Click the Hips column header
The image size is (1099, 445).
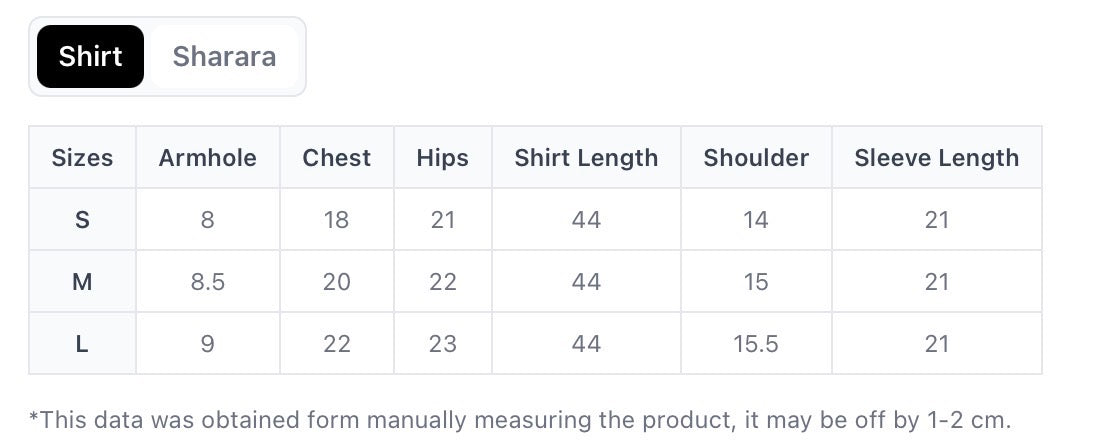[x=442, y=158]
